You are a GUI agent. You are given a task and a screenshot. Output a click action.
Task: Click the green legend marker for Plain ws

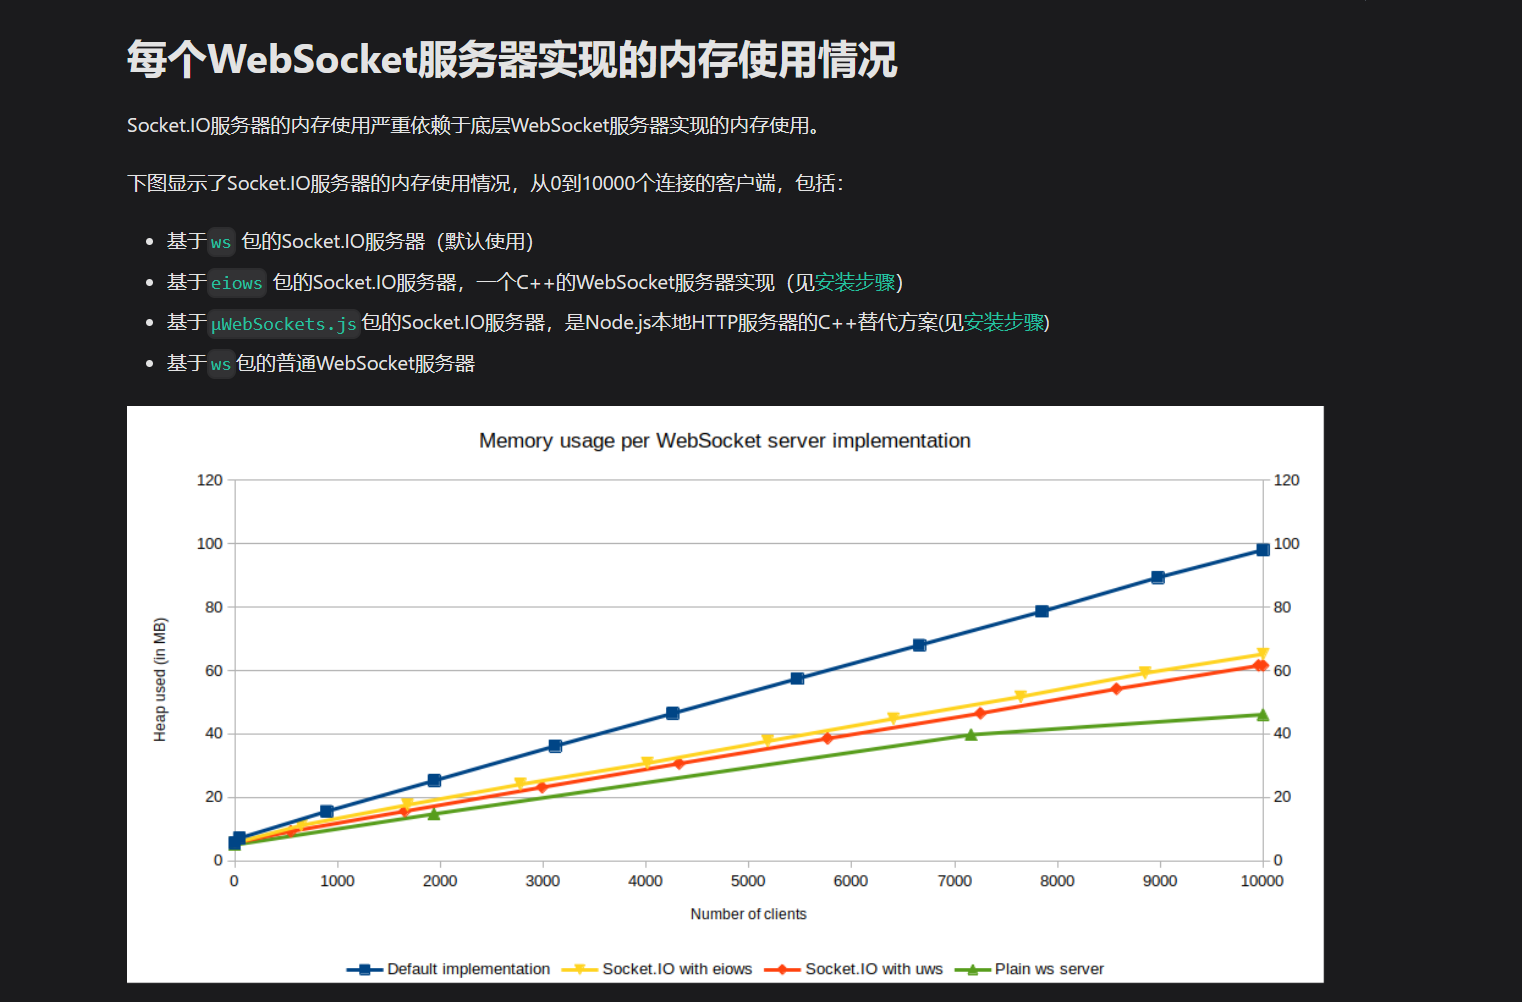973,970
